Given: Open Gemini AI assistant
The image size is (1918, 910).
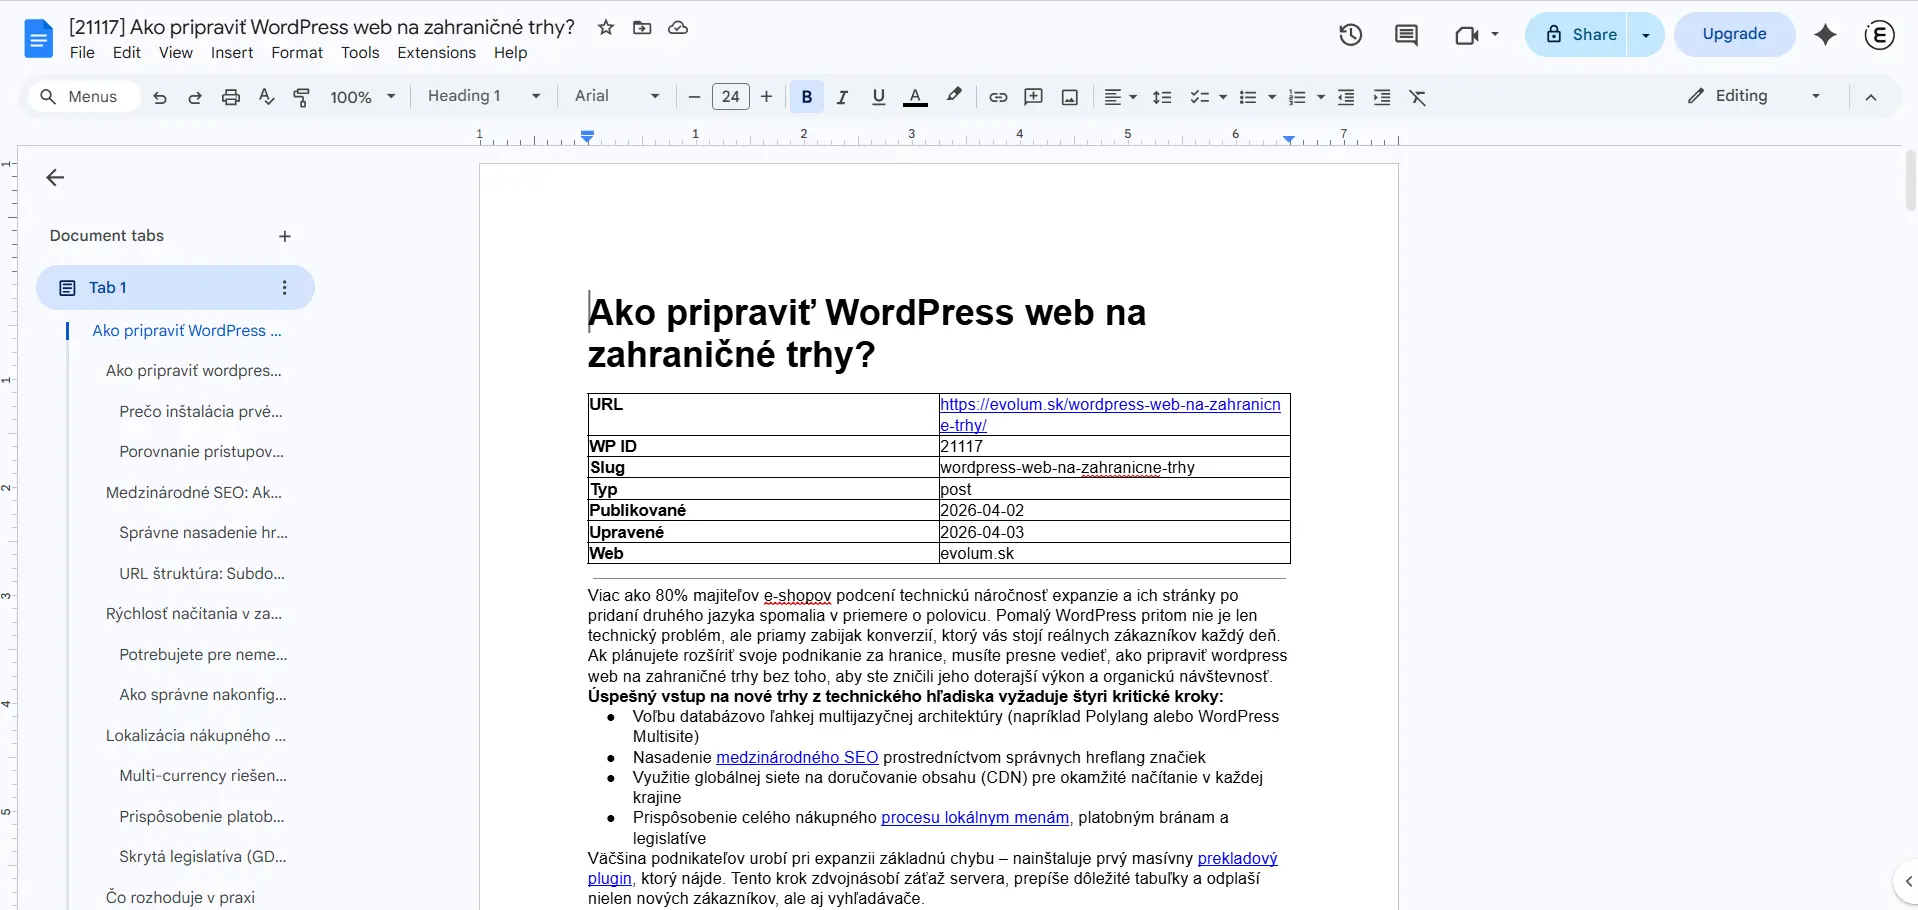Looking at the screenshot, I should click(x=1825, y=34).
